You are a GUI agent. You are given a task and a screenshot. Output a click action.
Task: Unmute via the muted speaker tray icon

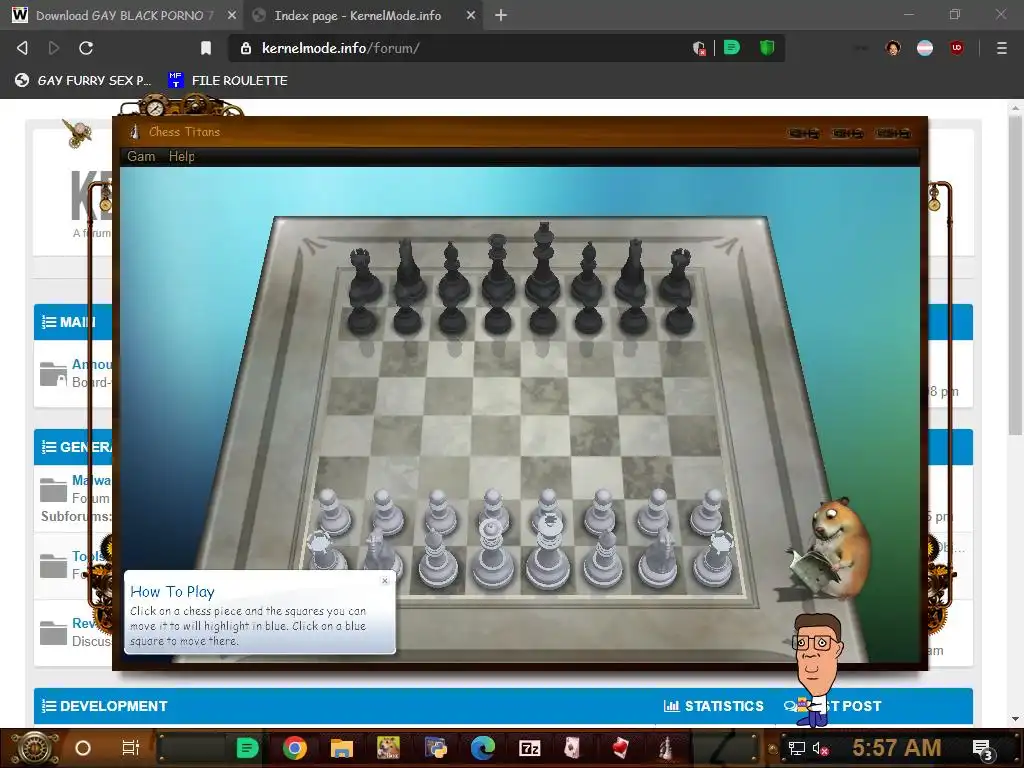click(x=820, y=748)
